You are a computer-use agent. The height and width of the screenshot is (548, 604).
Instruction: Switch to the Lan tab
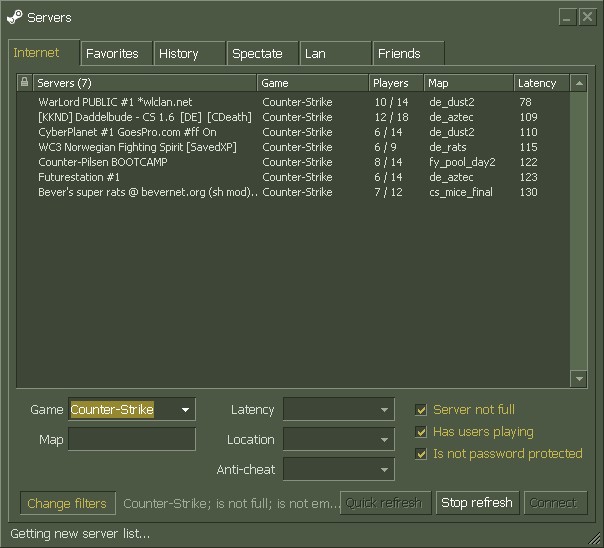click(x=336, y=54)
